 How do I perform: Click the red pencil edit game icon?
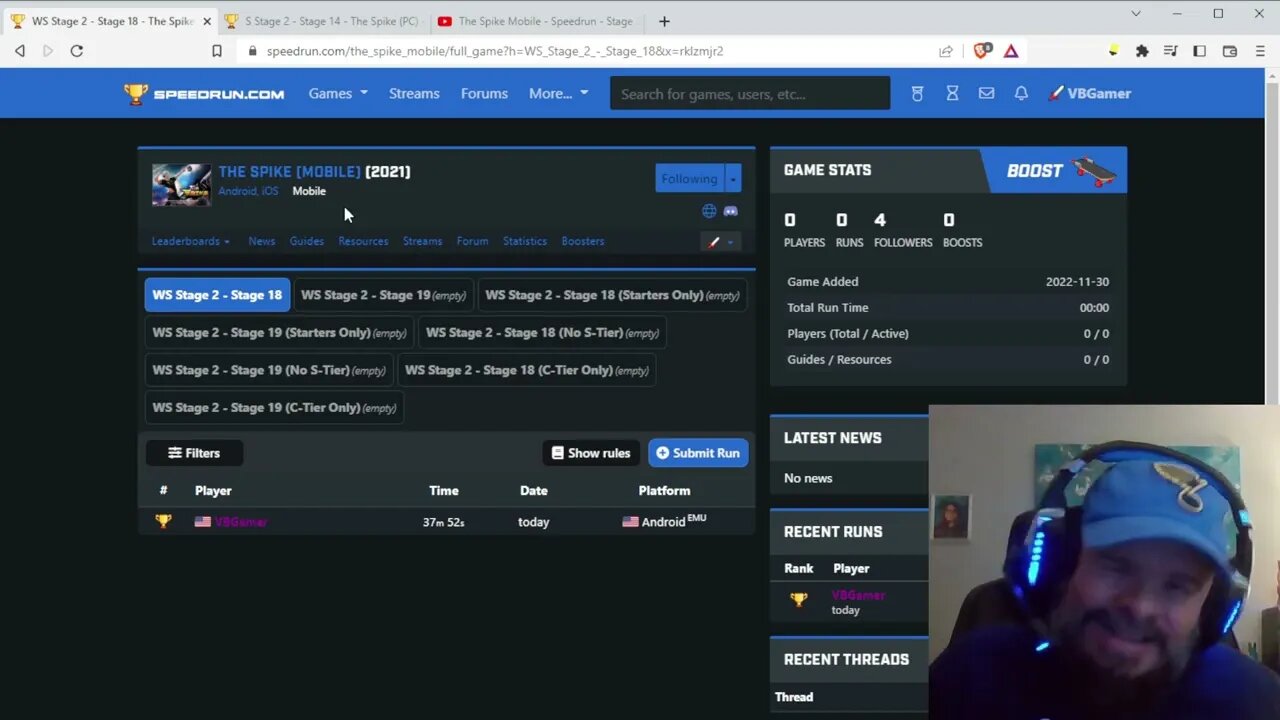[714, 242]
